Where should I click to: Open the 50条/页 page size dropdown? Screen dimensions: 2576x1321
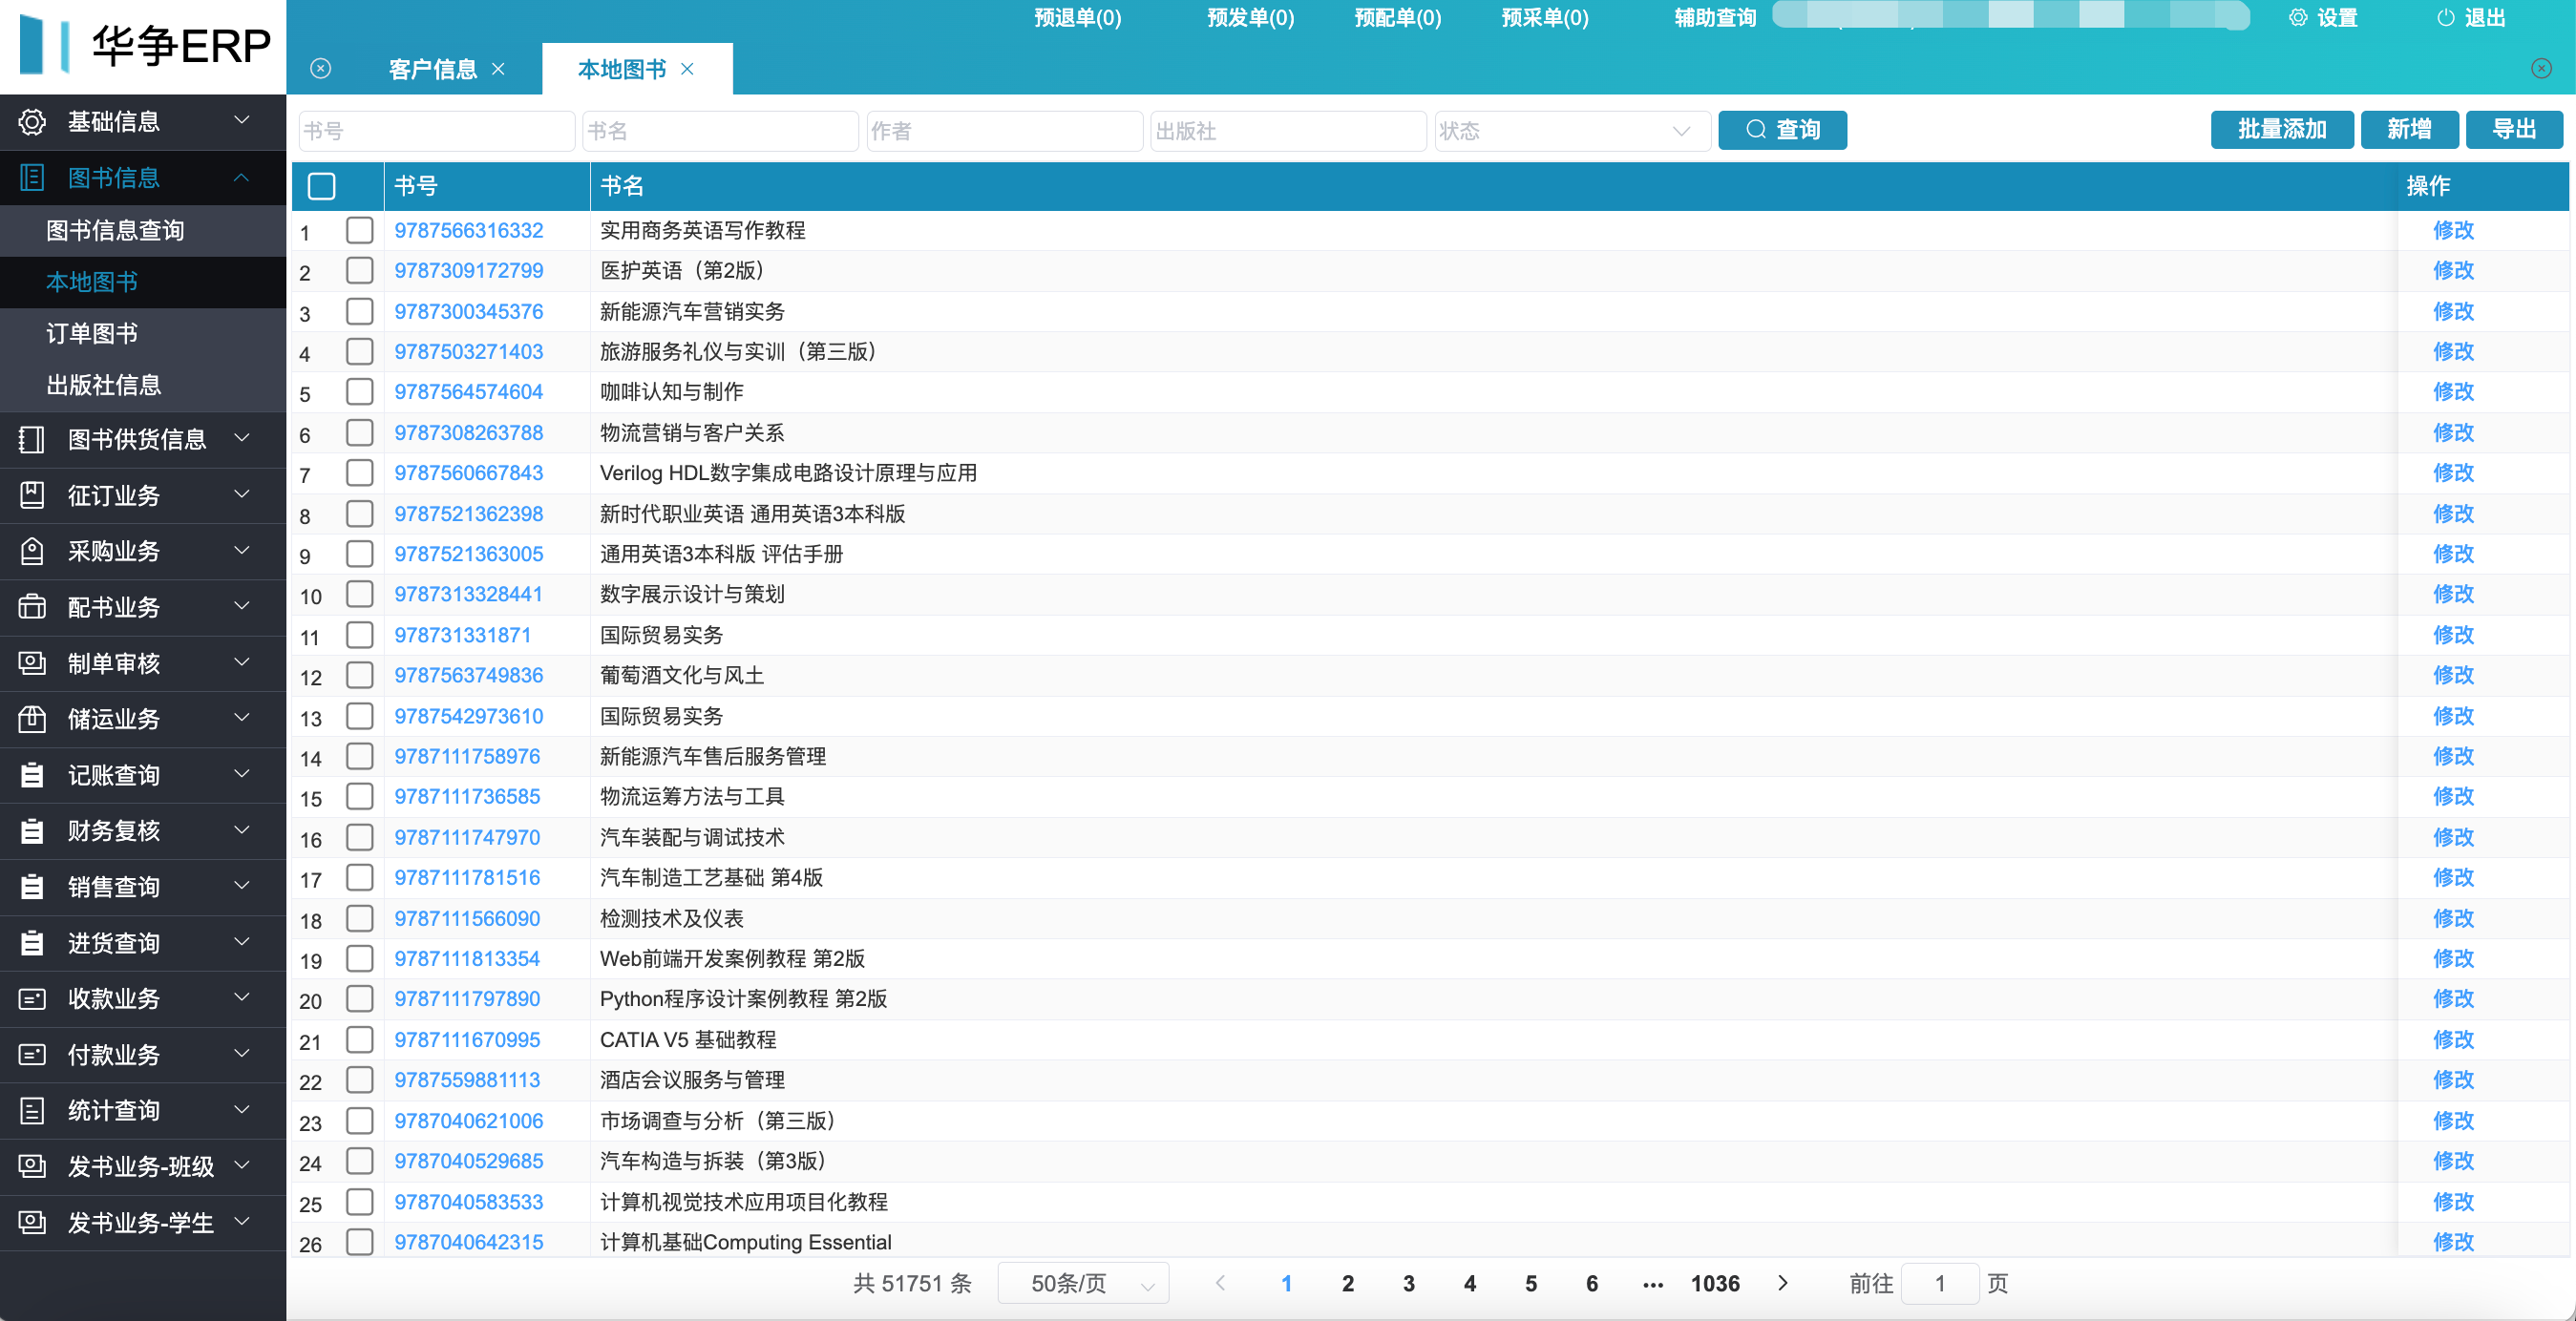pos(1083,1284)
